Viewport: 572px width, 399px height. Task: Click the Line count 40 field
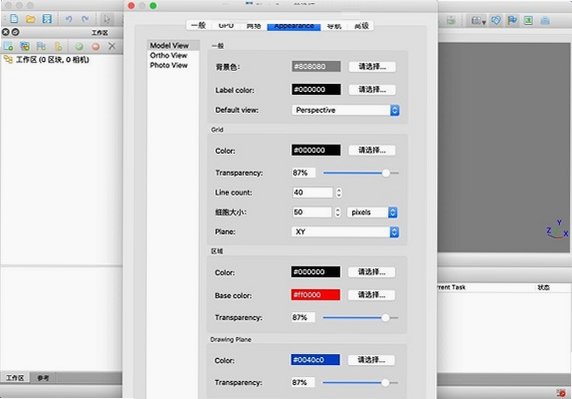pos(313,193)
